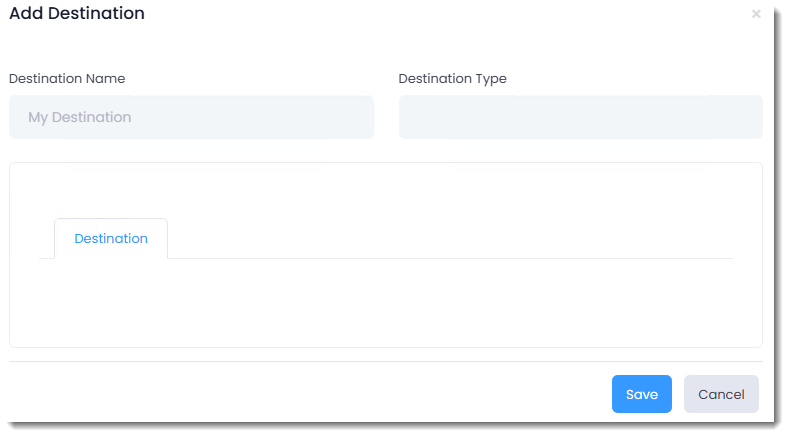Cancel adding the destination
789x437 pixels.
[x=721, y=394]
